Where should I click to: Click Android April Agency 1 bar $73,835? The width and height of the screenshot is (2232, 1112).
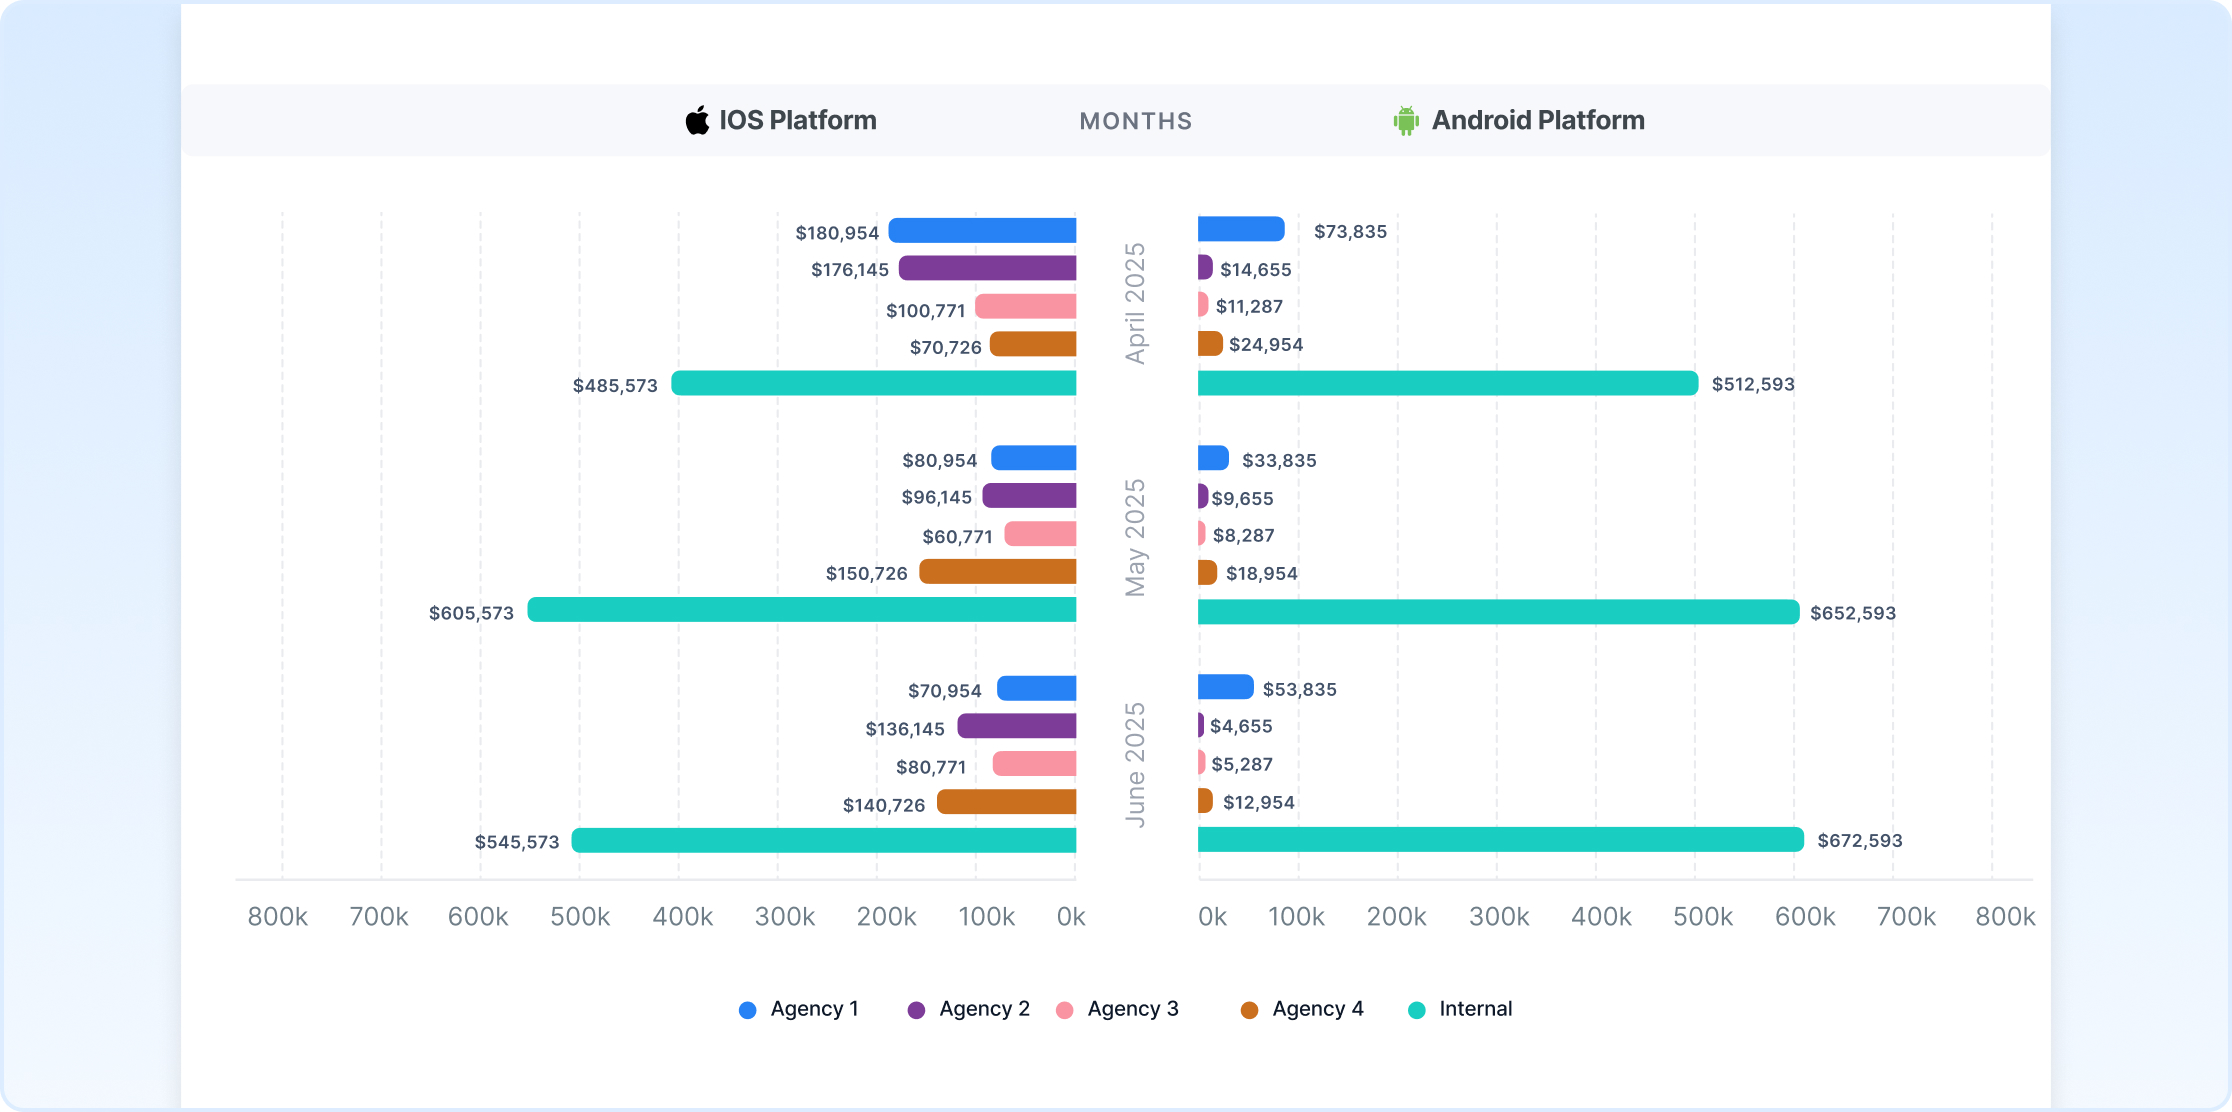tap(1240, 229)
